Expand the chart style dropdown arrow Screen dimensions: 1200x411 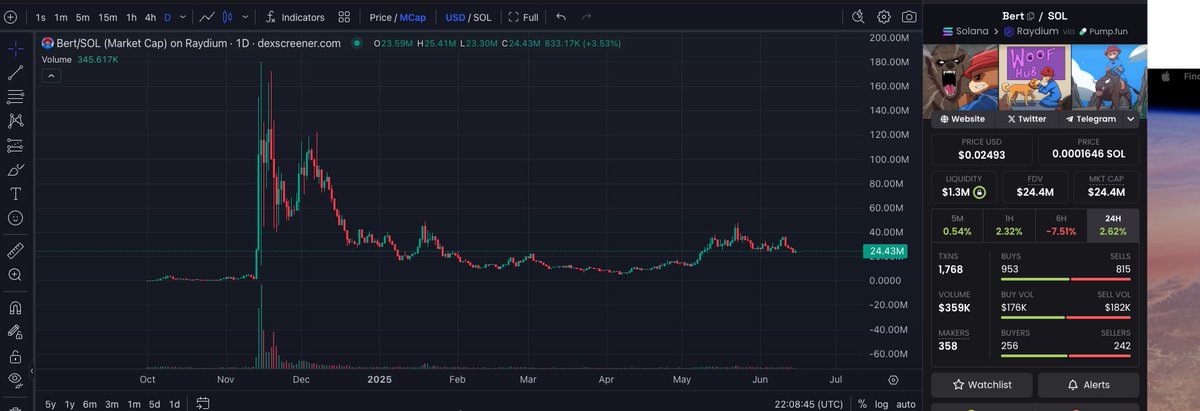click(x=245, y=17)
